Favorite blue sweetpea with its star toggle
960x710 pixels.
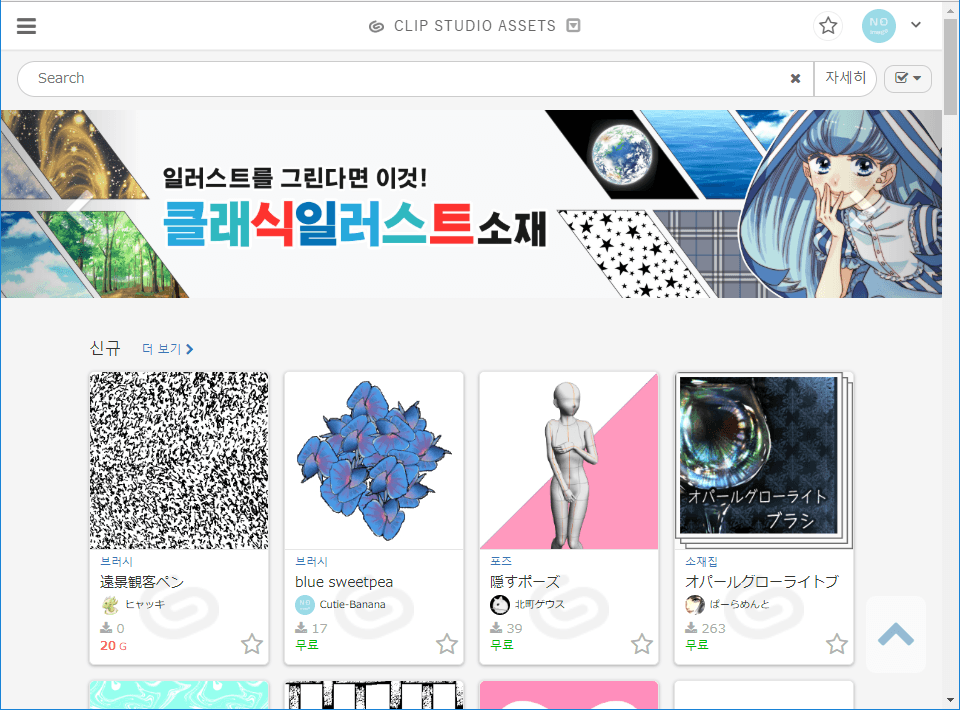pyautogui.click(x=446, y=645)
